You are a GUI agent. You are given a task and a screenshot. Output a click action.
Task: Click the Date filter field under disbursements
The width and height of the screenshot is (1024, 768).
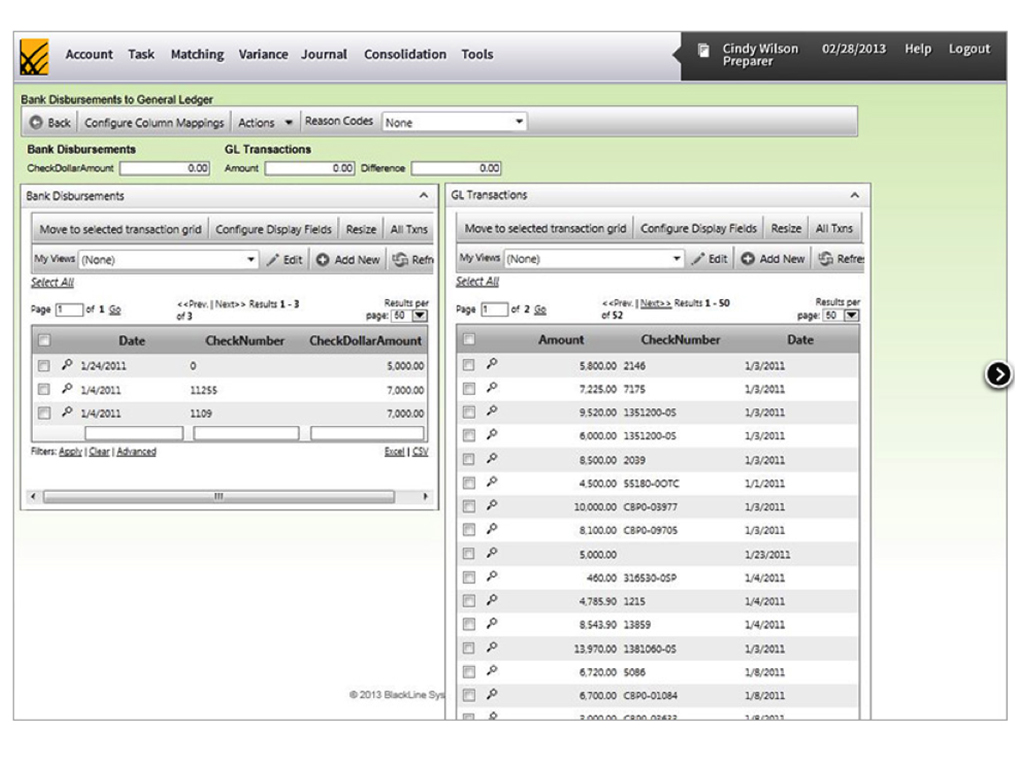(x=134, y=433)
